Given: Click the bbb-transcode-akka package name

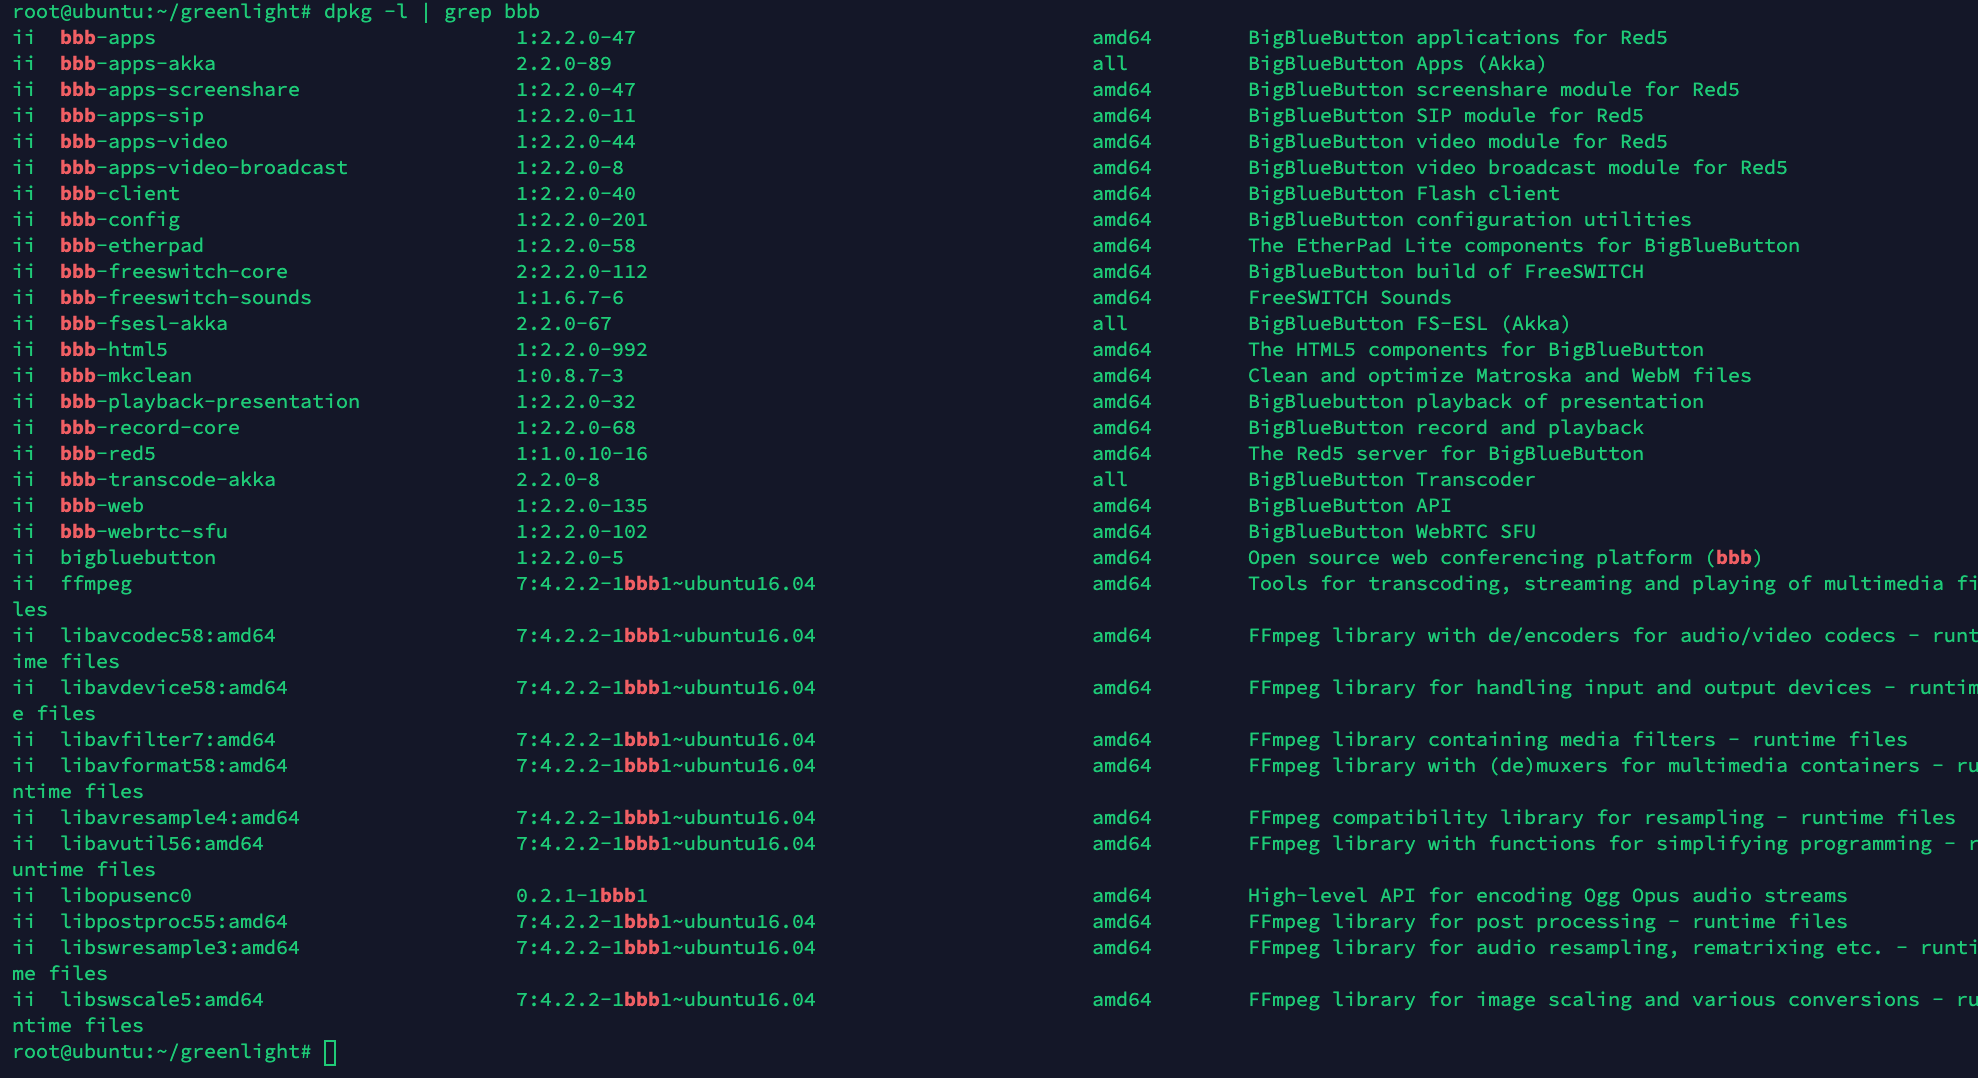Looking at the screenshot, I should tap(168, 480).
